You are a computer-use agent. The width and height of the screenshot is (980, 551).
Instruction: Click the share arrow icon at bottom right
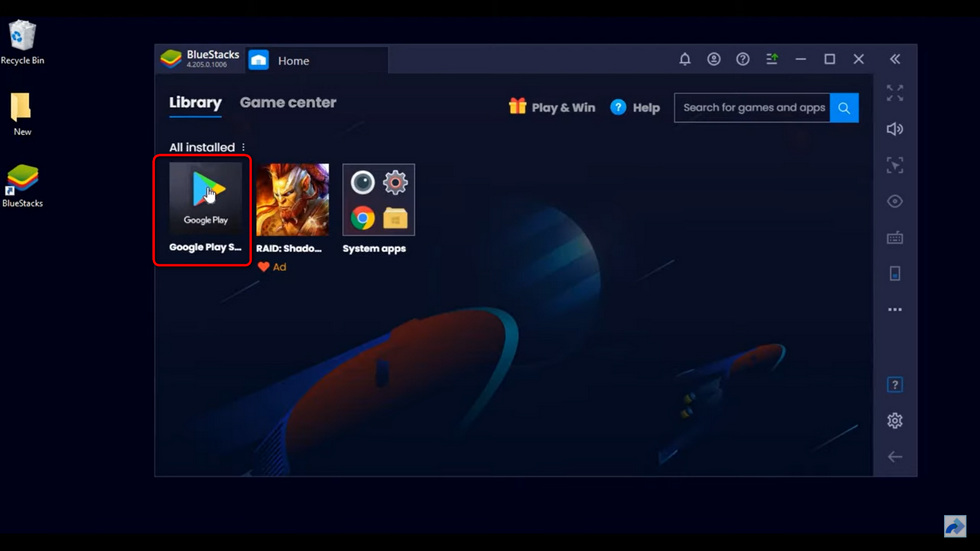(x=955, y=526)
